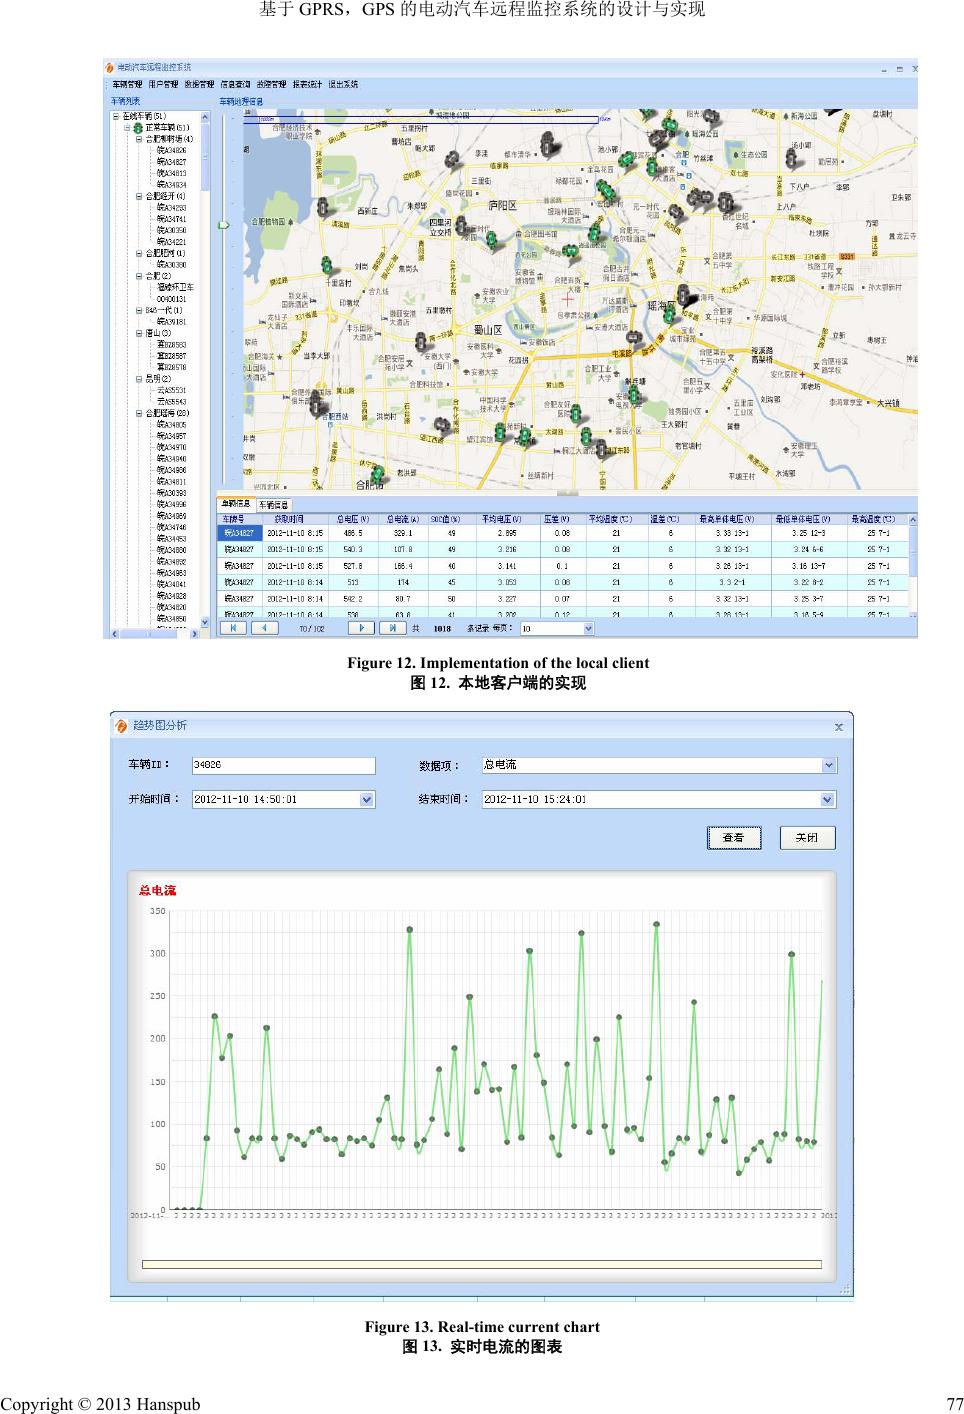This screenshot has width=964, height=1414.
Task: Open the 车辆管理 menu
Action: (127, 85)
